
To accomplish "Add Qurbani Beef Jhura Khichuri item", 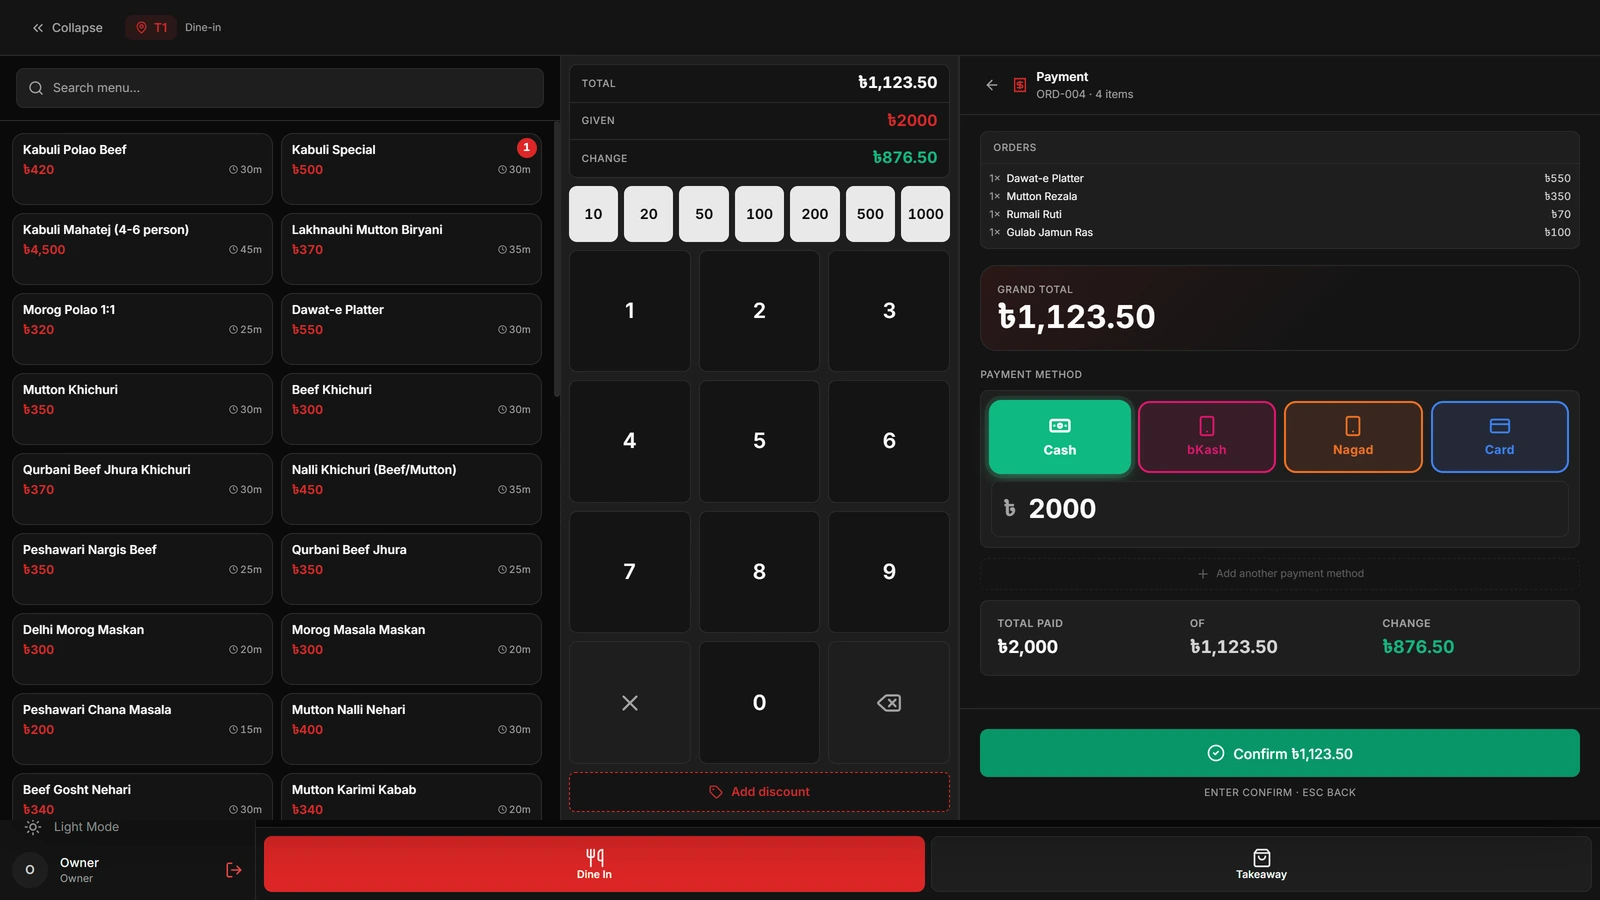I will point(142,489).
